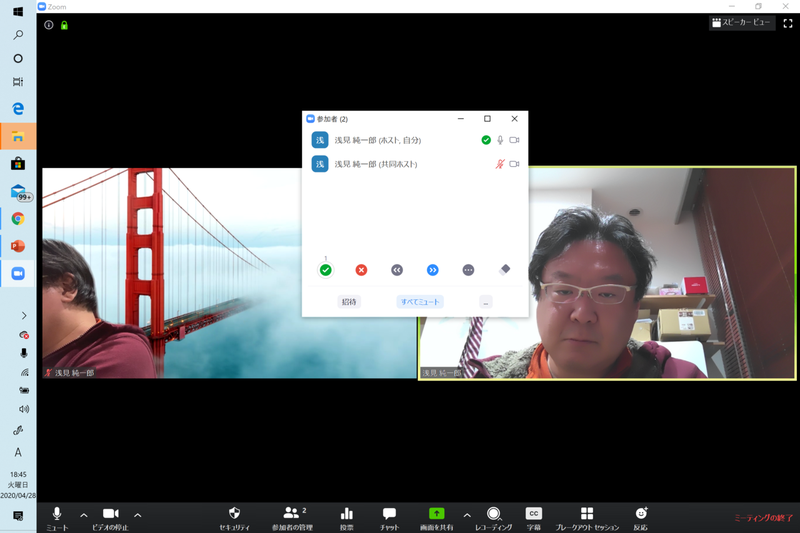Click Zoom icon on taskbar
Screen dimensions: 800x533
pos(18,274)
